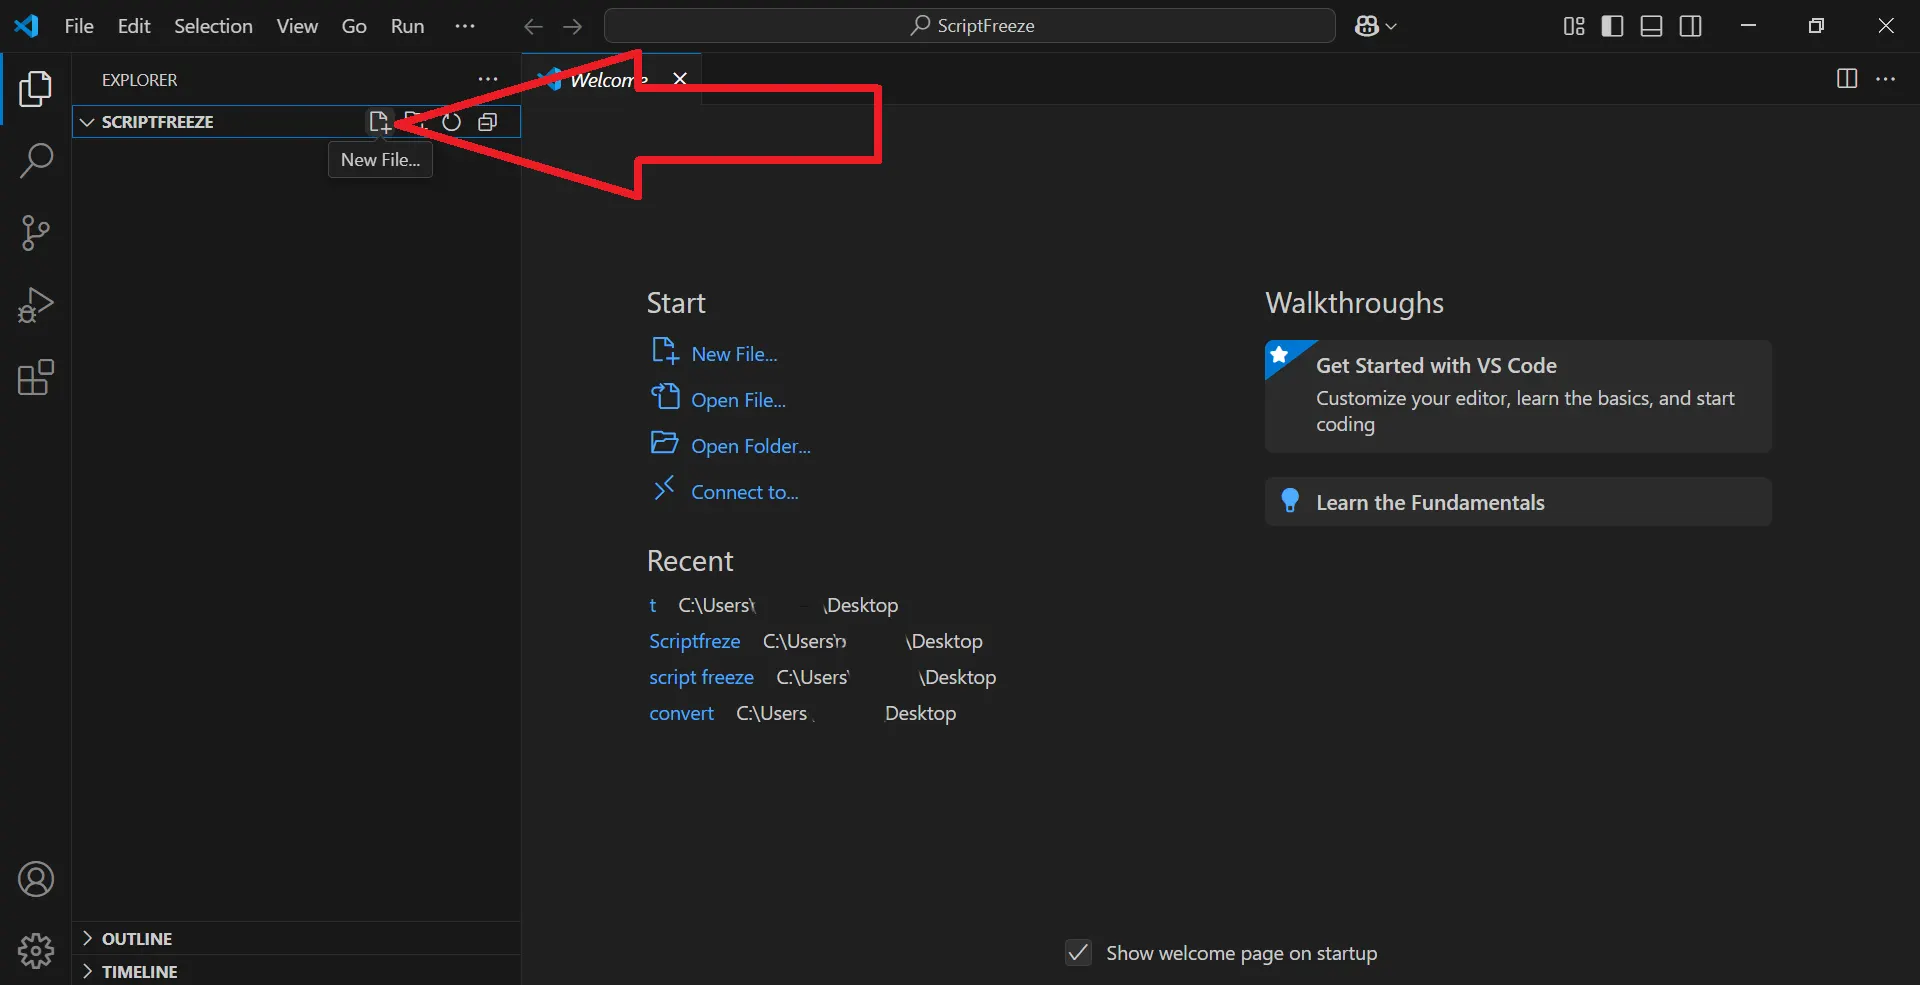Open the Source Control view
The height and width of the screenshot is (985, 1920).
click(36, 233)
